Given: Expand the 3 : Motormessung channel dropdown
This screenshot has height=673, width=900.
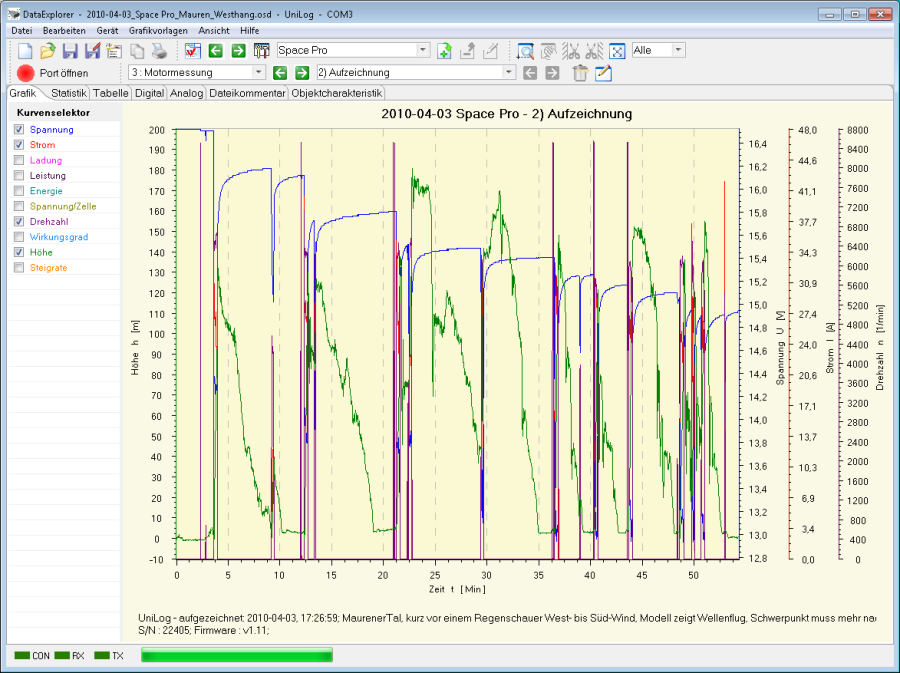Looking at the screenshot, I should click(x=259, y=73).
